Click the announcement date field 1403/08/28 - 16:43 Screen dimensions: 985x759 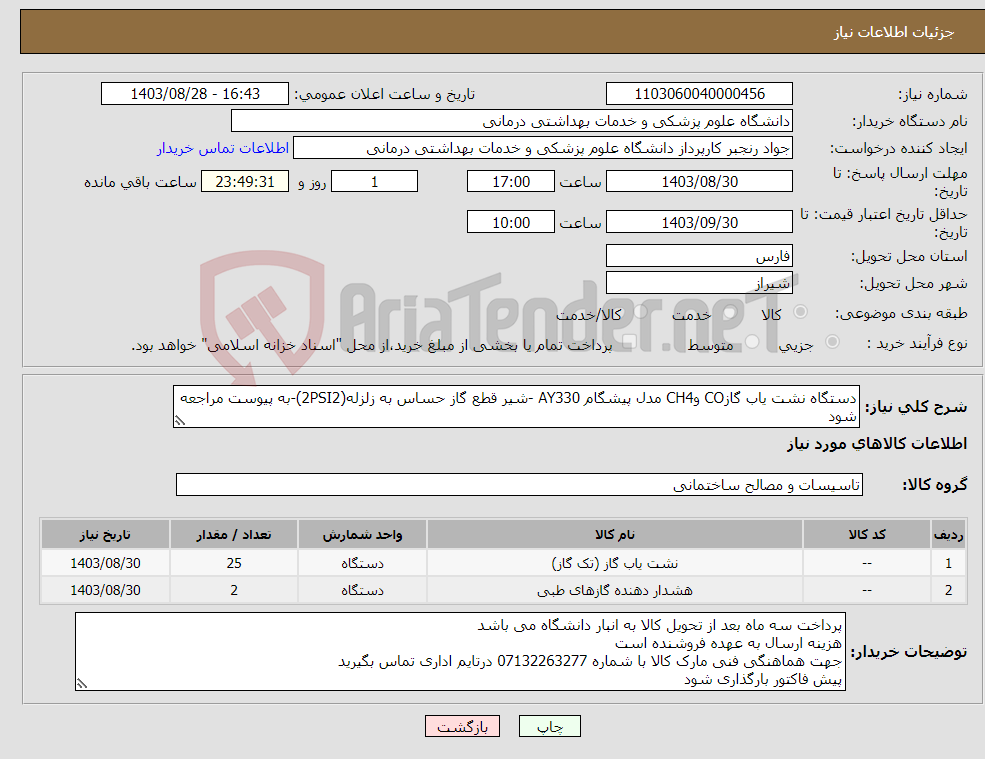[x=195, y=94]
